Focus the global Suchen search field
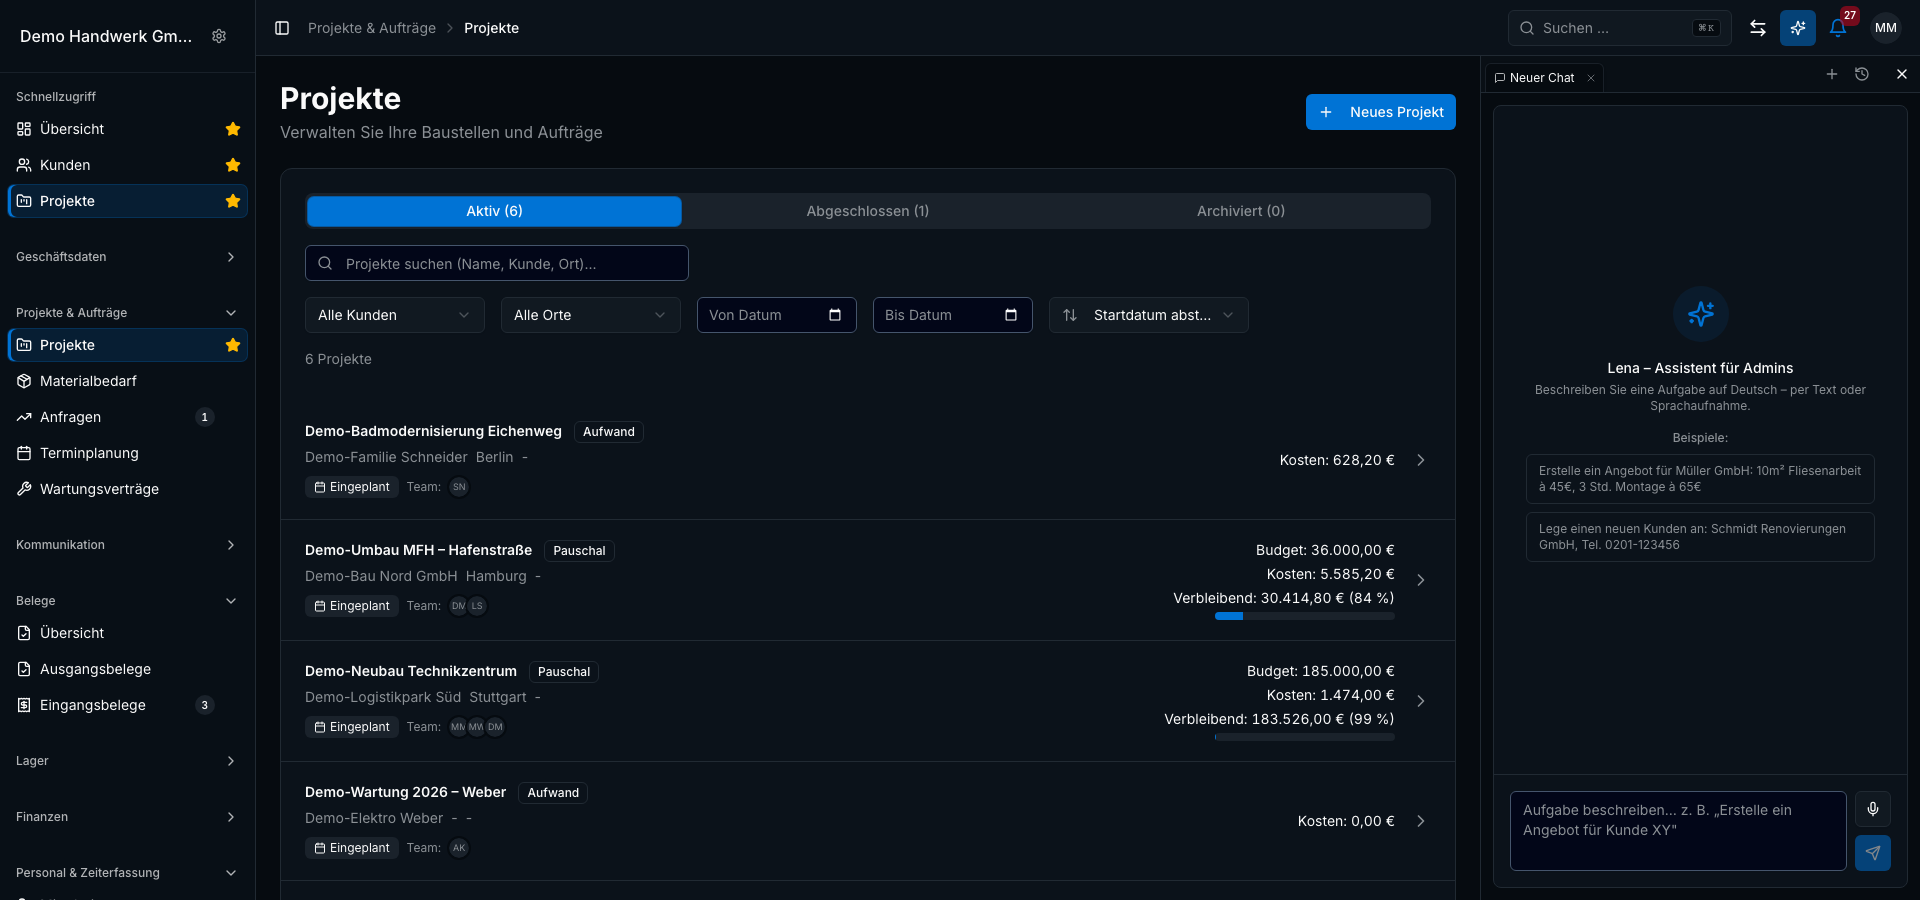The image size is (1920, 900). pyautogui.click(x=1619, y=28)
